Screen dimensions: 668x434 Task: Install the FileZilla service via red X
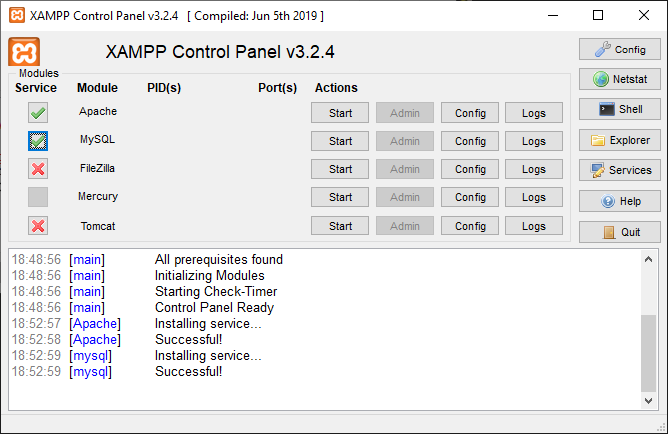click(x=38, y=169)
